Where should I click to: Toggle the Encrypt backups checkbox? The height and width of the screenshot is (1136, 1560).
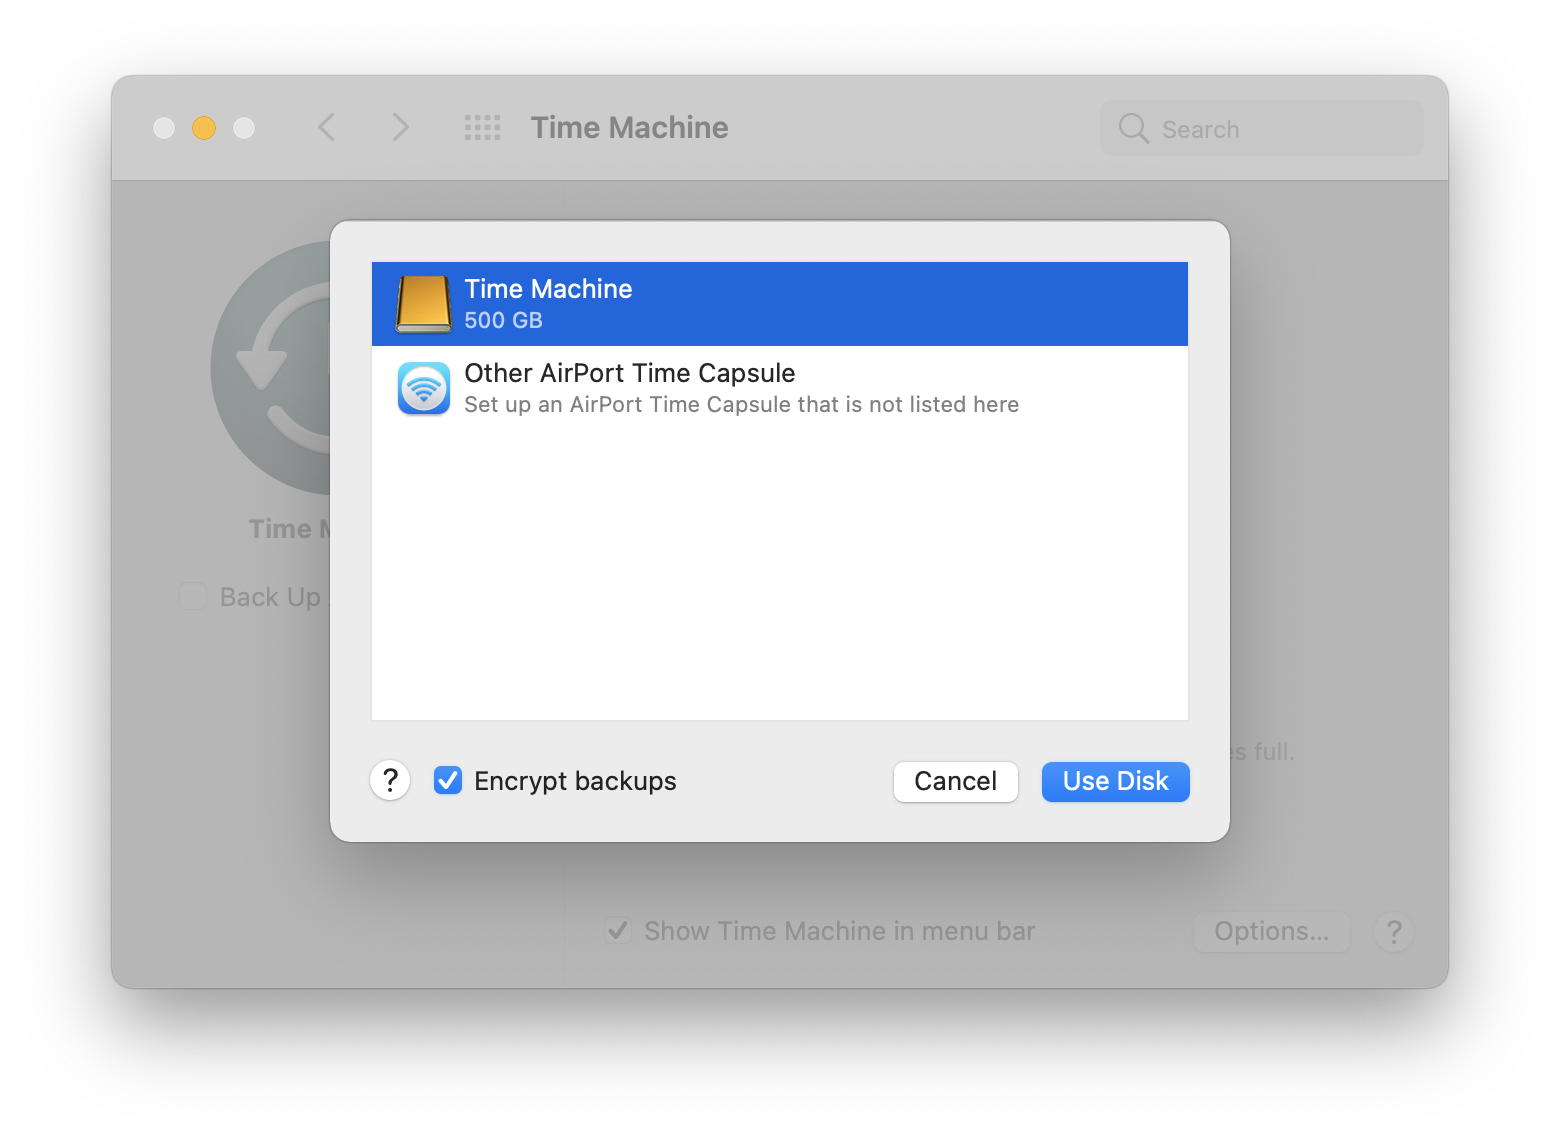448,780
